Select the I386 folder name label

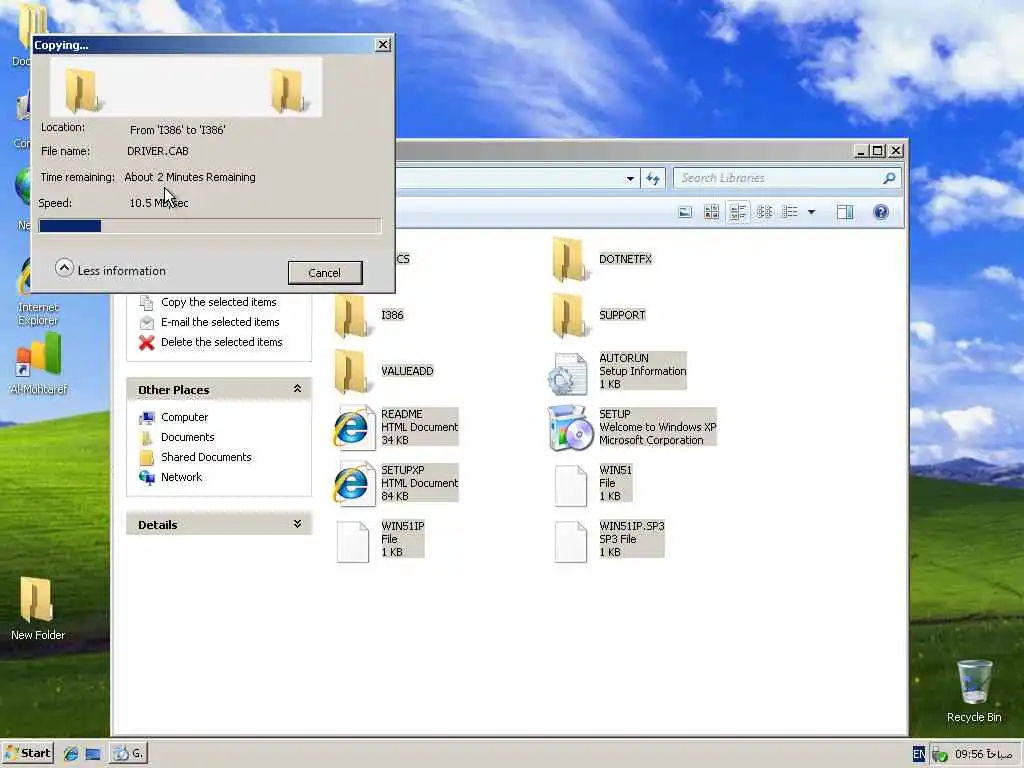pos(392,315)
